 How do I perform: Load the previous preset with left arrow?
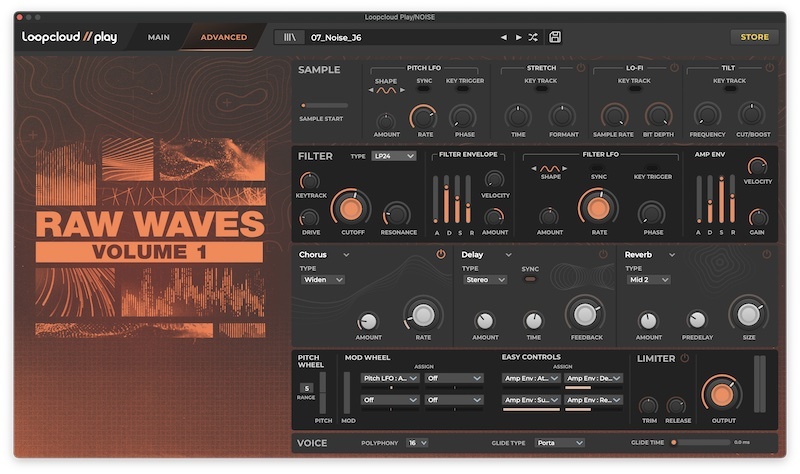tap(504, 37)
